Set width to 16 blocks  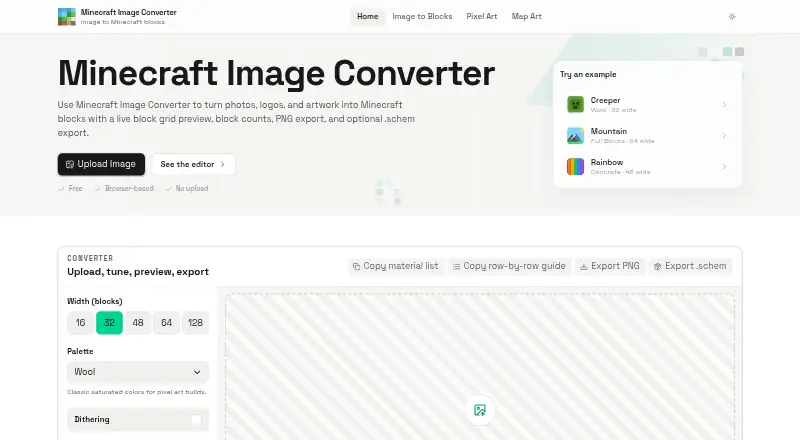pos(81,323)
